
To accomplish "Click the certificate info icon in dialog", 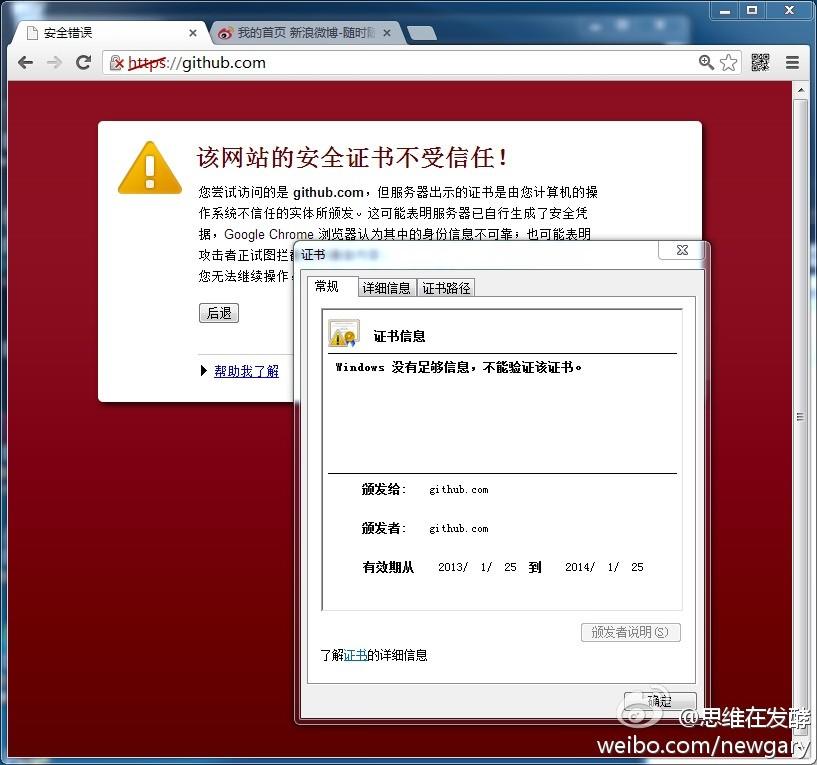I will coord(343,334).
